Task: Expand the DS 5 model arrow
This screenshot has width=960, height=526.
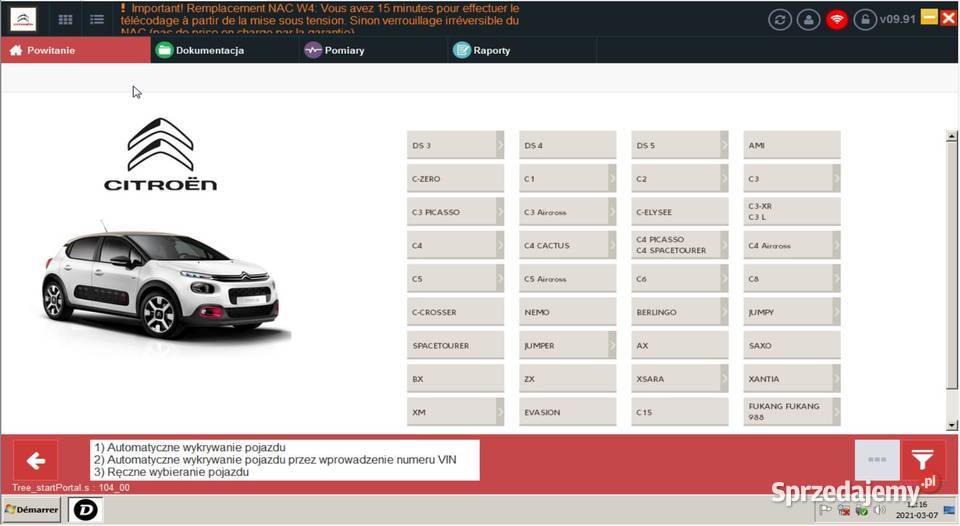Action: point(724,145)
